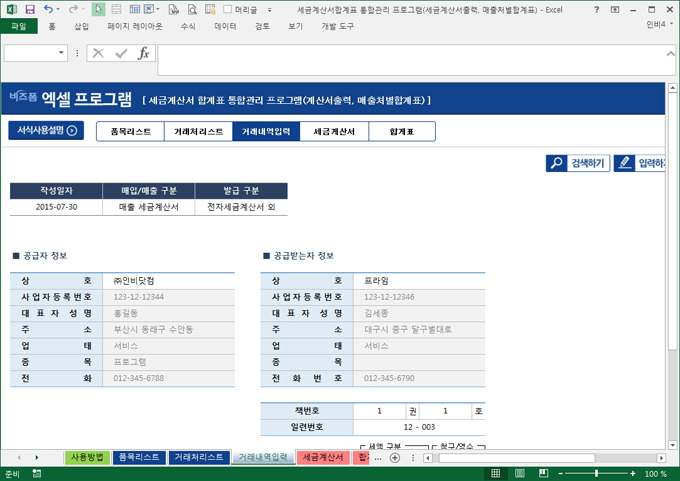
Task: Click the Excel application icon
Action: click(12, 9)
